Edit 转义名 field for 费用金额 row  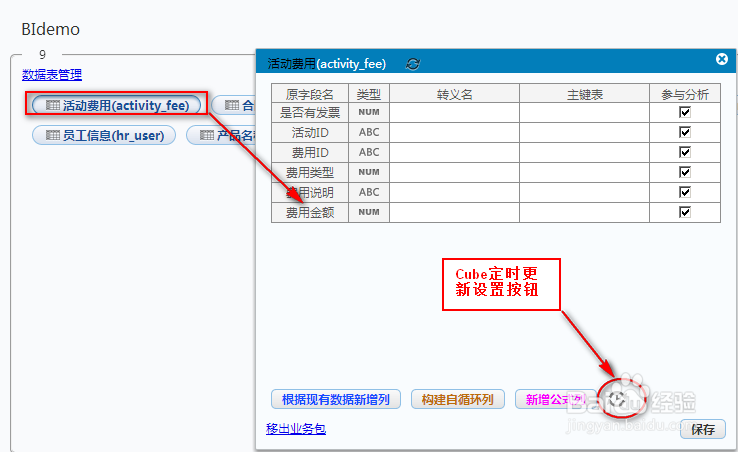(x=454, y=212)
